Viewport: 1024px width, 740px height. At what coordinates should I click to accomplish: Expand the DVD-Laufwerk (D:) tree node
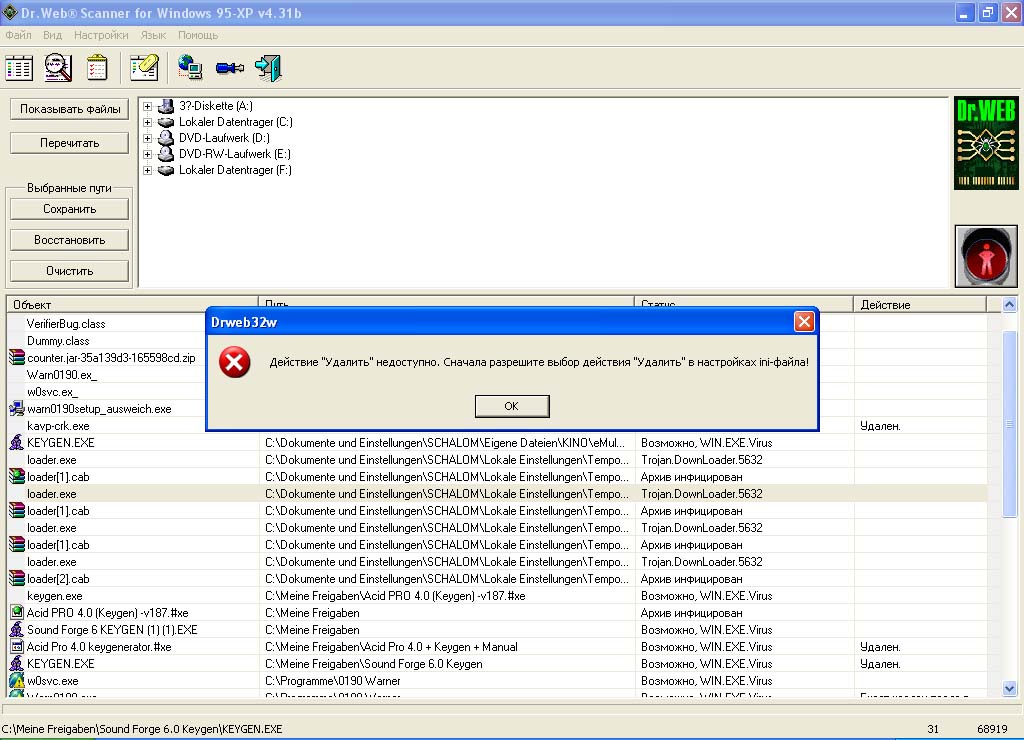148,138
